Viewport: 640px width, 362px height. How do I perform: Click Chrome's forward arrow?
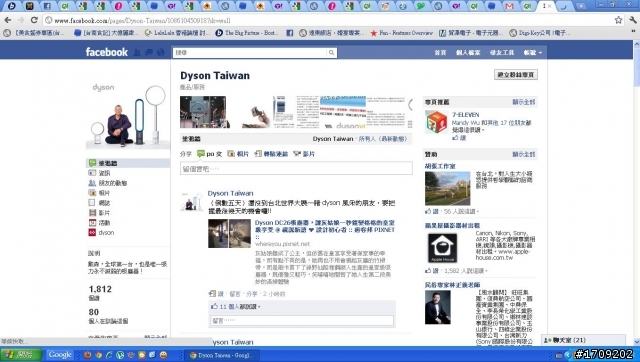click(21, 20)
